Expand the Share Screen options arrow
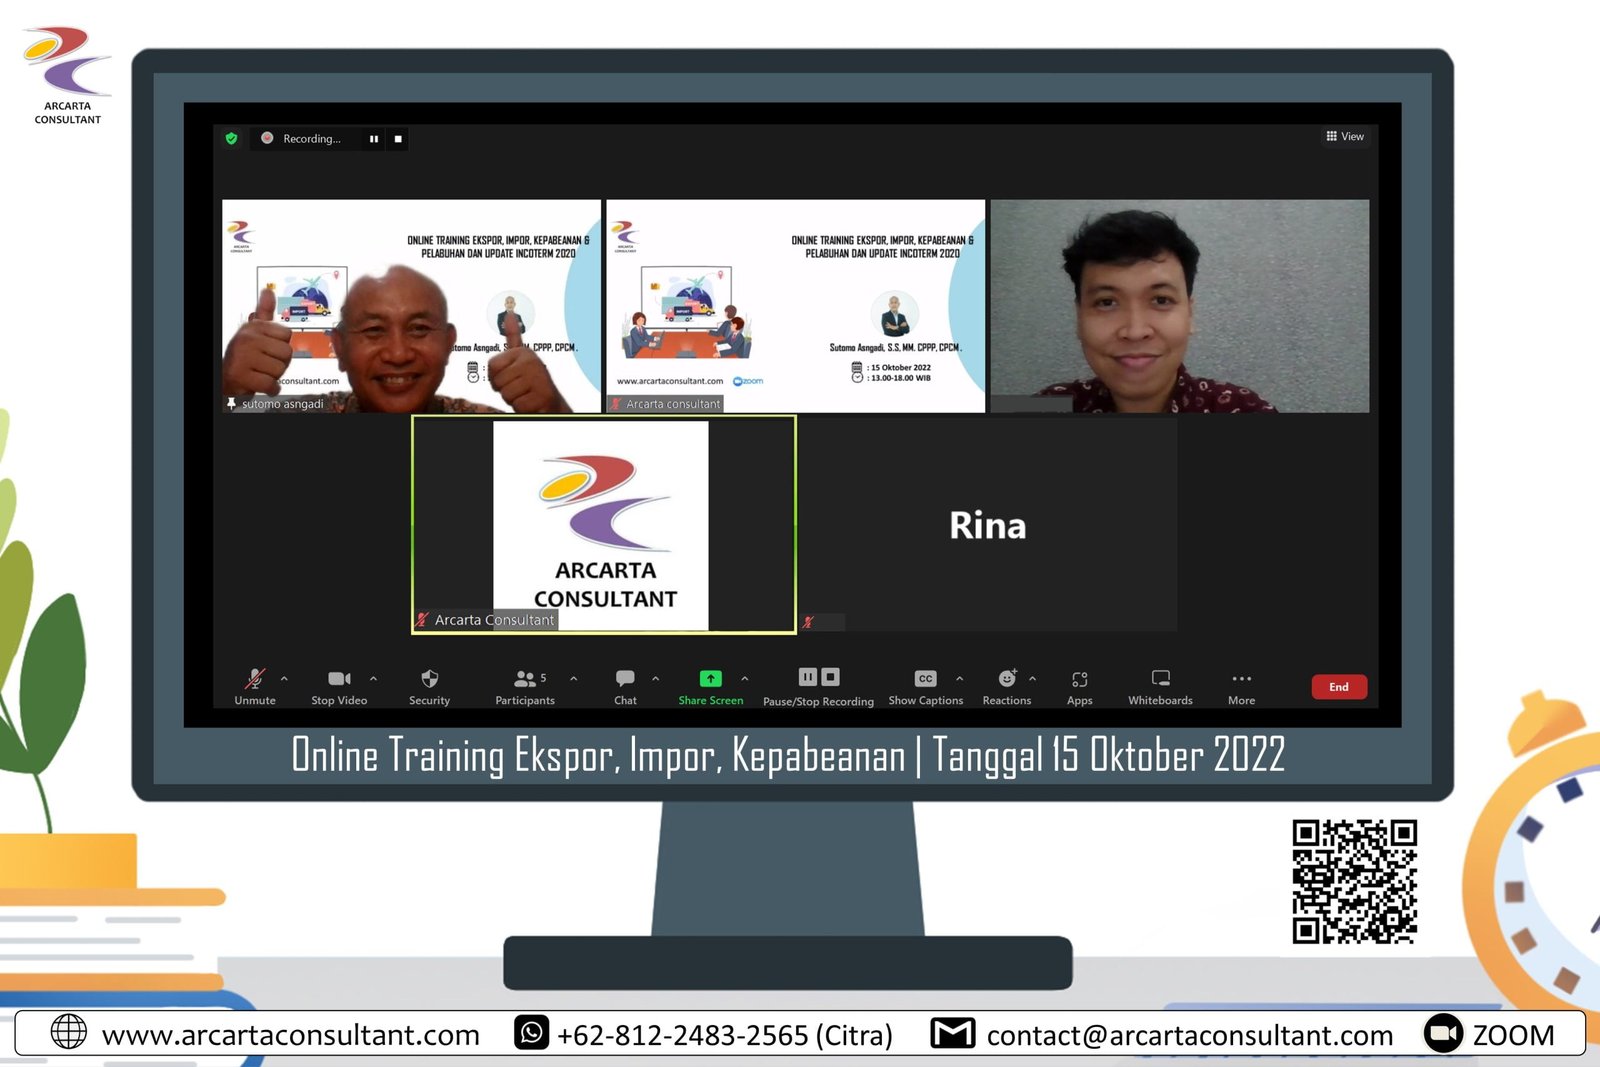 coord(745,679)
